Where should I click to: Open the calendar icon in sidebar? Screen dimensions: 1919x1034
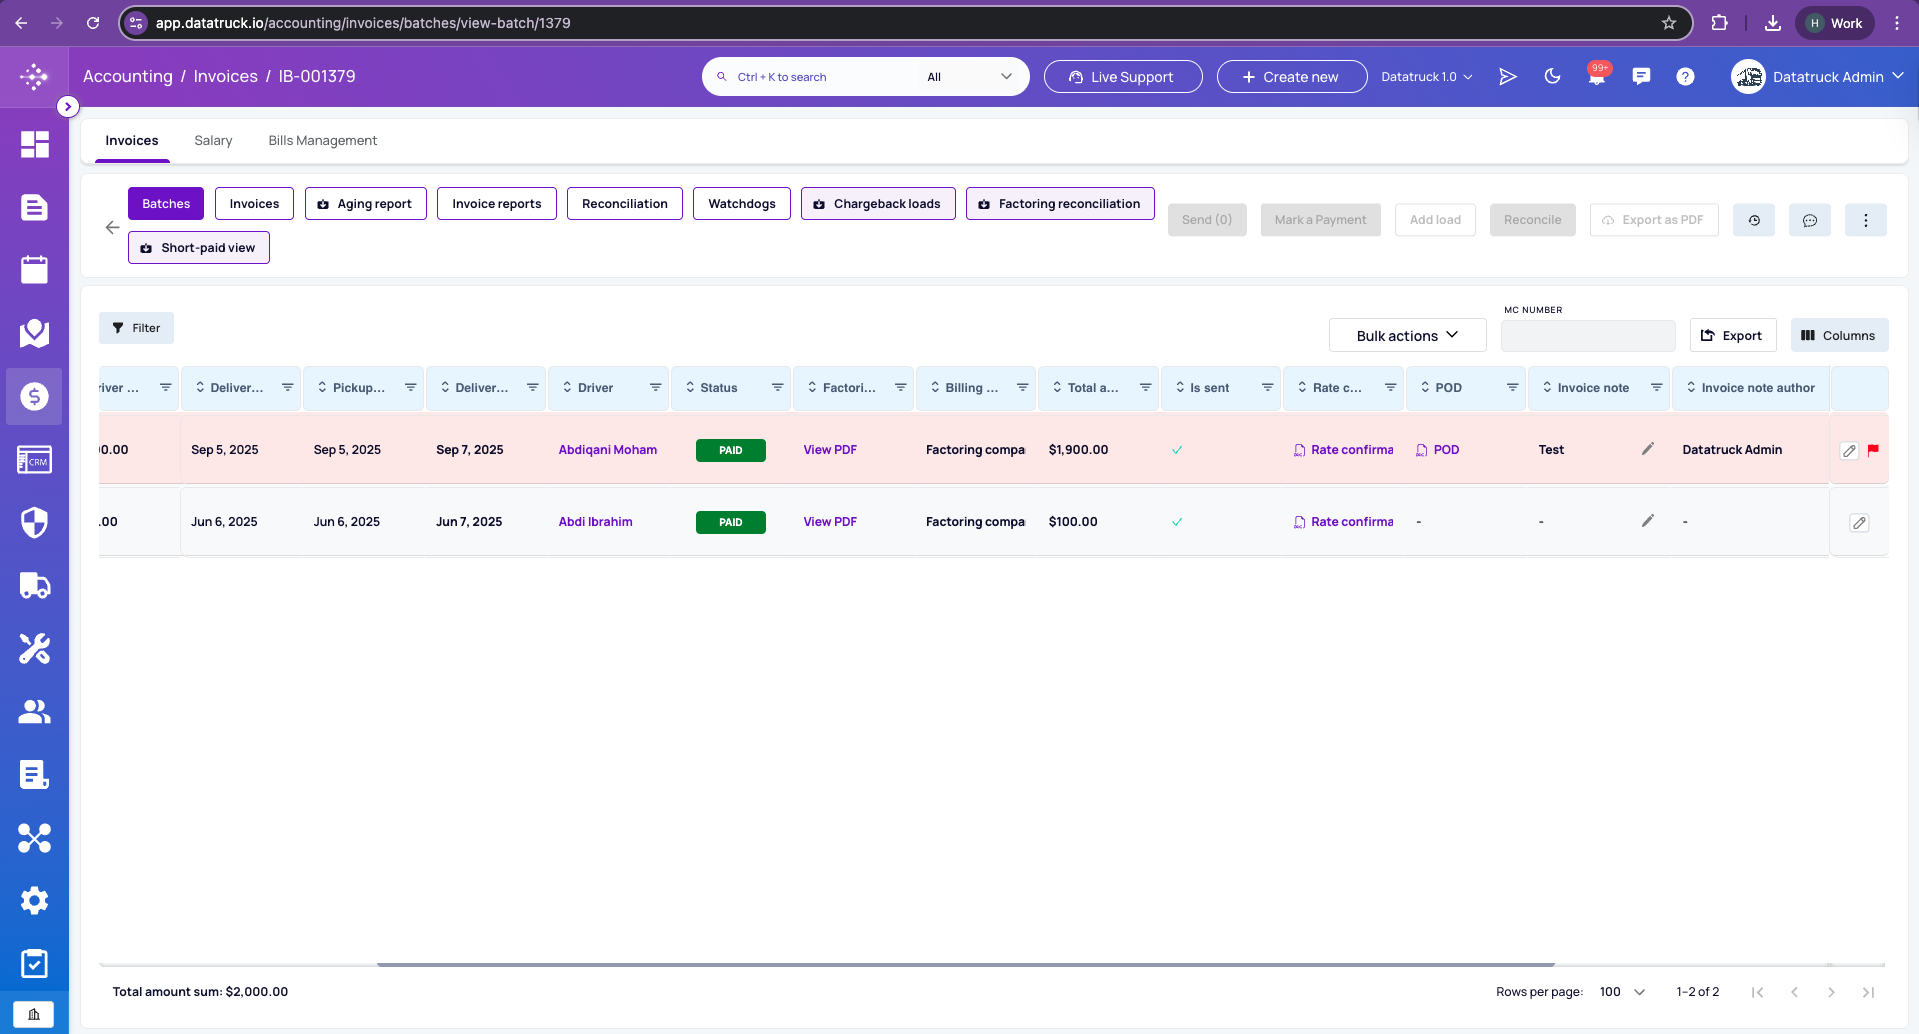[34, 270]
